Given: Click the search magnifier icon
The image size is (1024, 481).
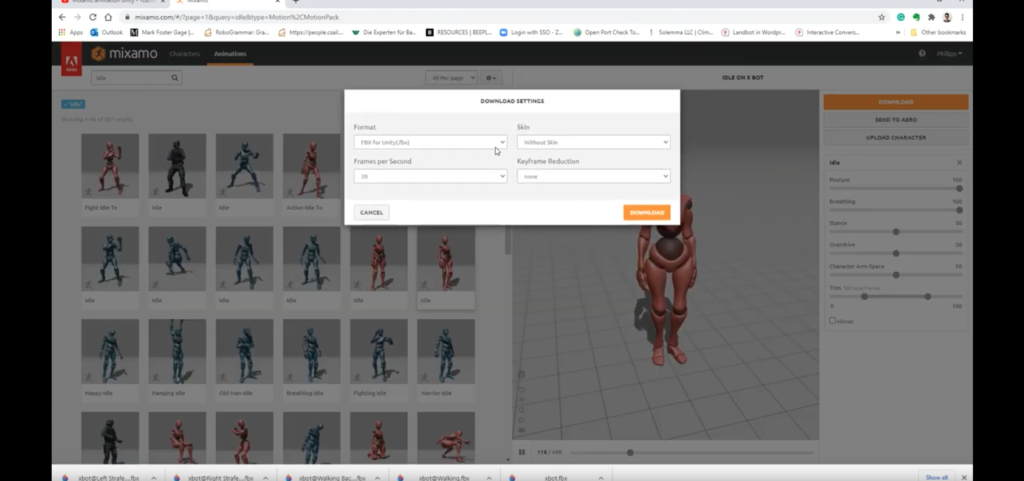Looking at the screenshot, I should pyautogui.click(x=175, y=77).
